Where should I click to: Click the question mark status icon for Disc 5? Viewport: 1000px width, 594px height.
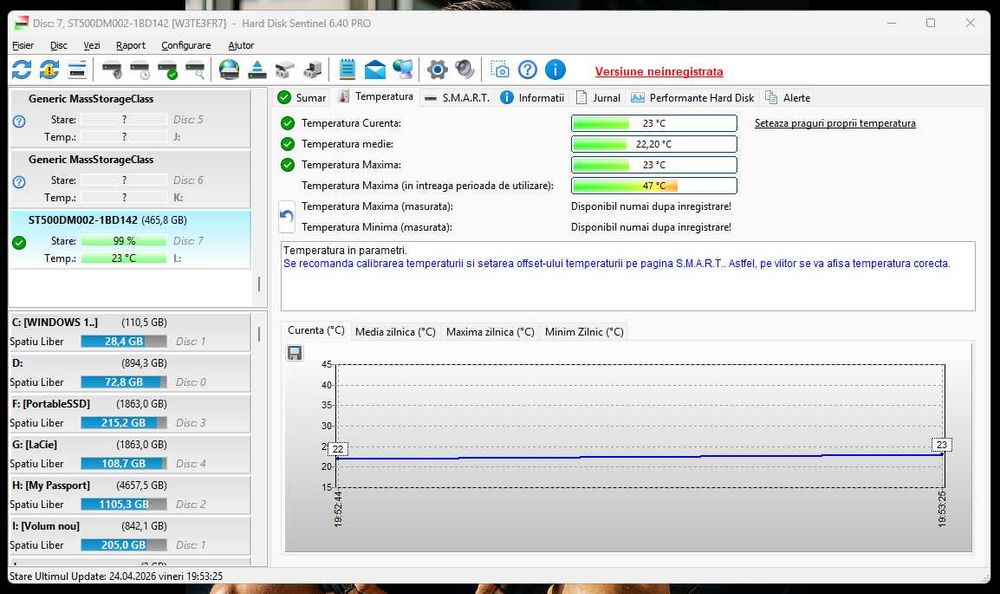[x=19, y=121]
